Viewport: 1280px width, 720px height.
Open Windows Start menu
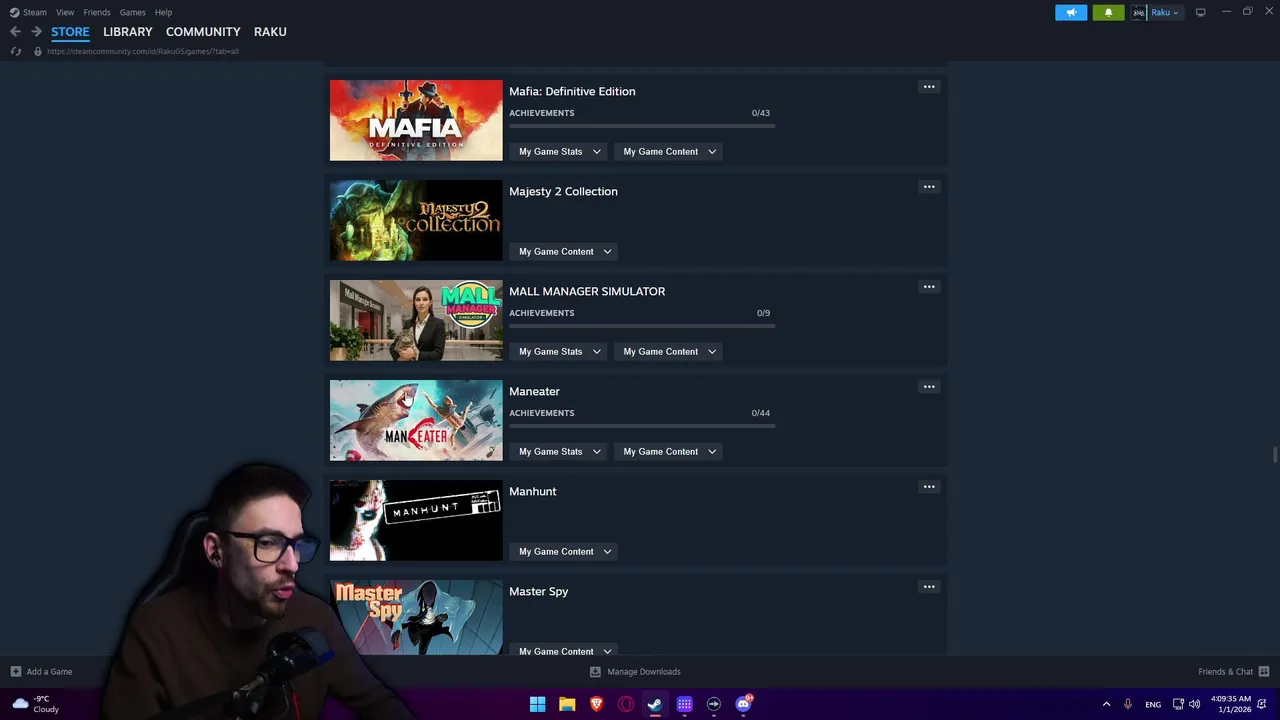pos(537,704)
